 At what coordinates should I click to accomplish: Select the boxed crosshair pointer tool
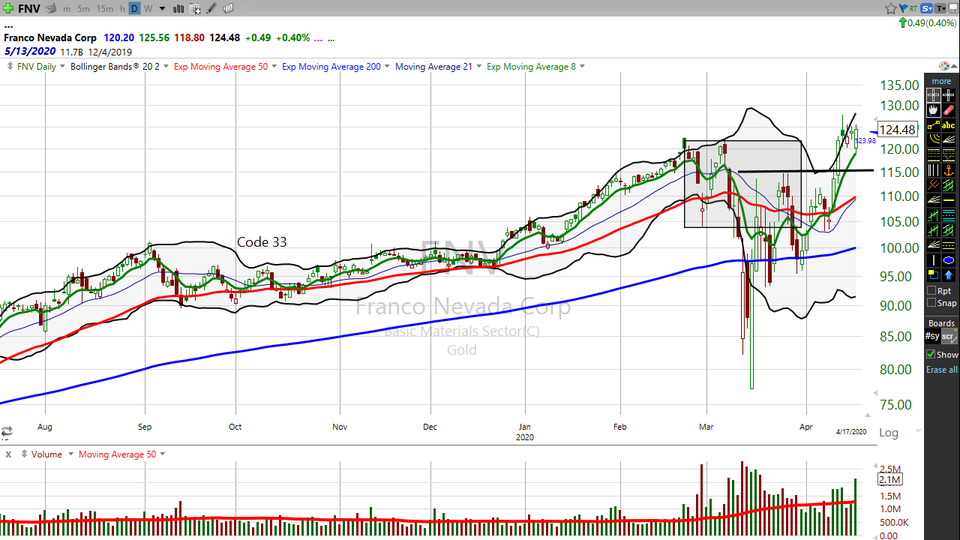point(933,95)
